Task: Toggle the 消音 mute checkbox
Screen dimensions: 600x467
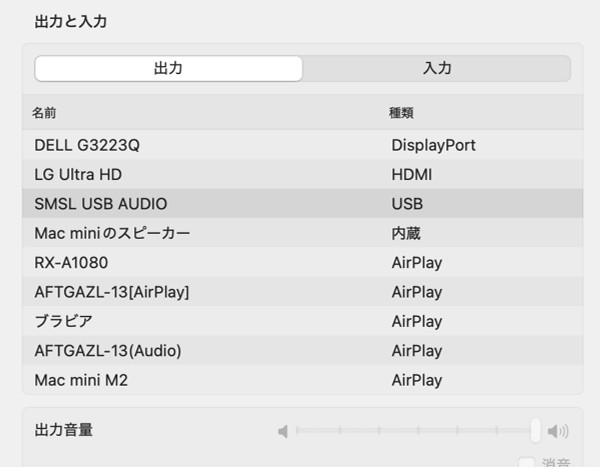Action: pyautogui.click(x=526, y=462)
